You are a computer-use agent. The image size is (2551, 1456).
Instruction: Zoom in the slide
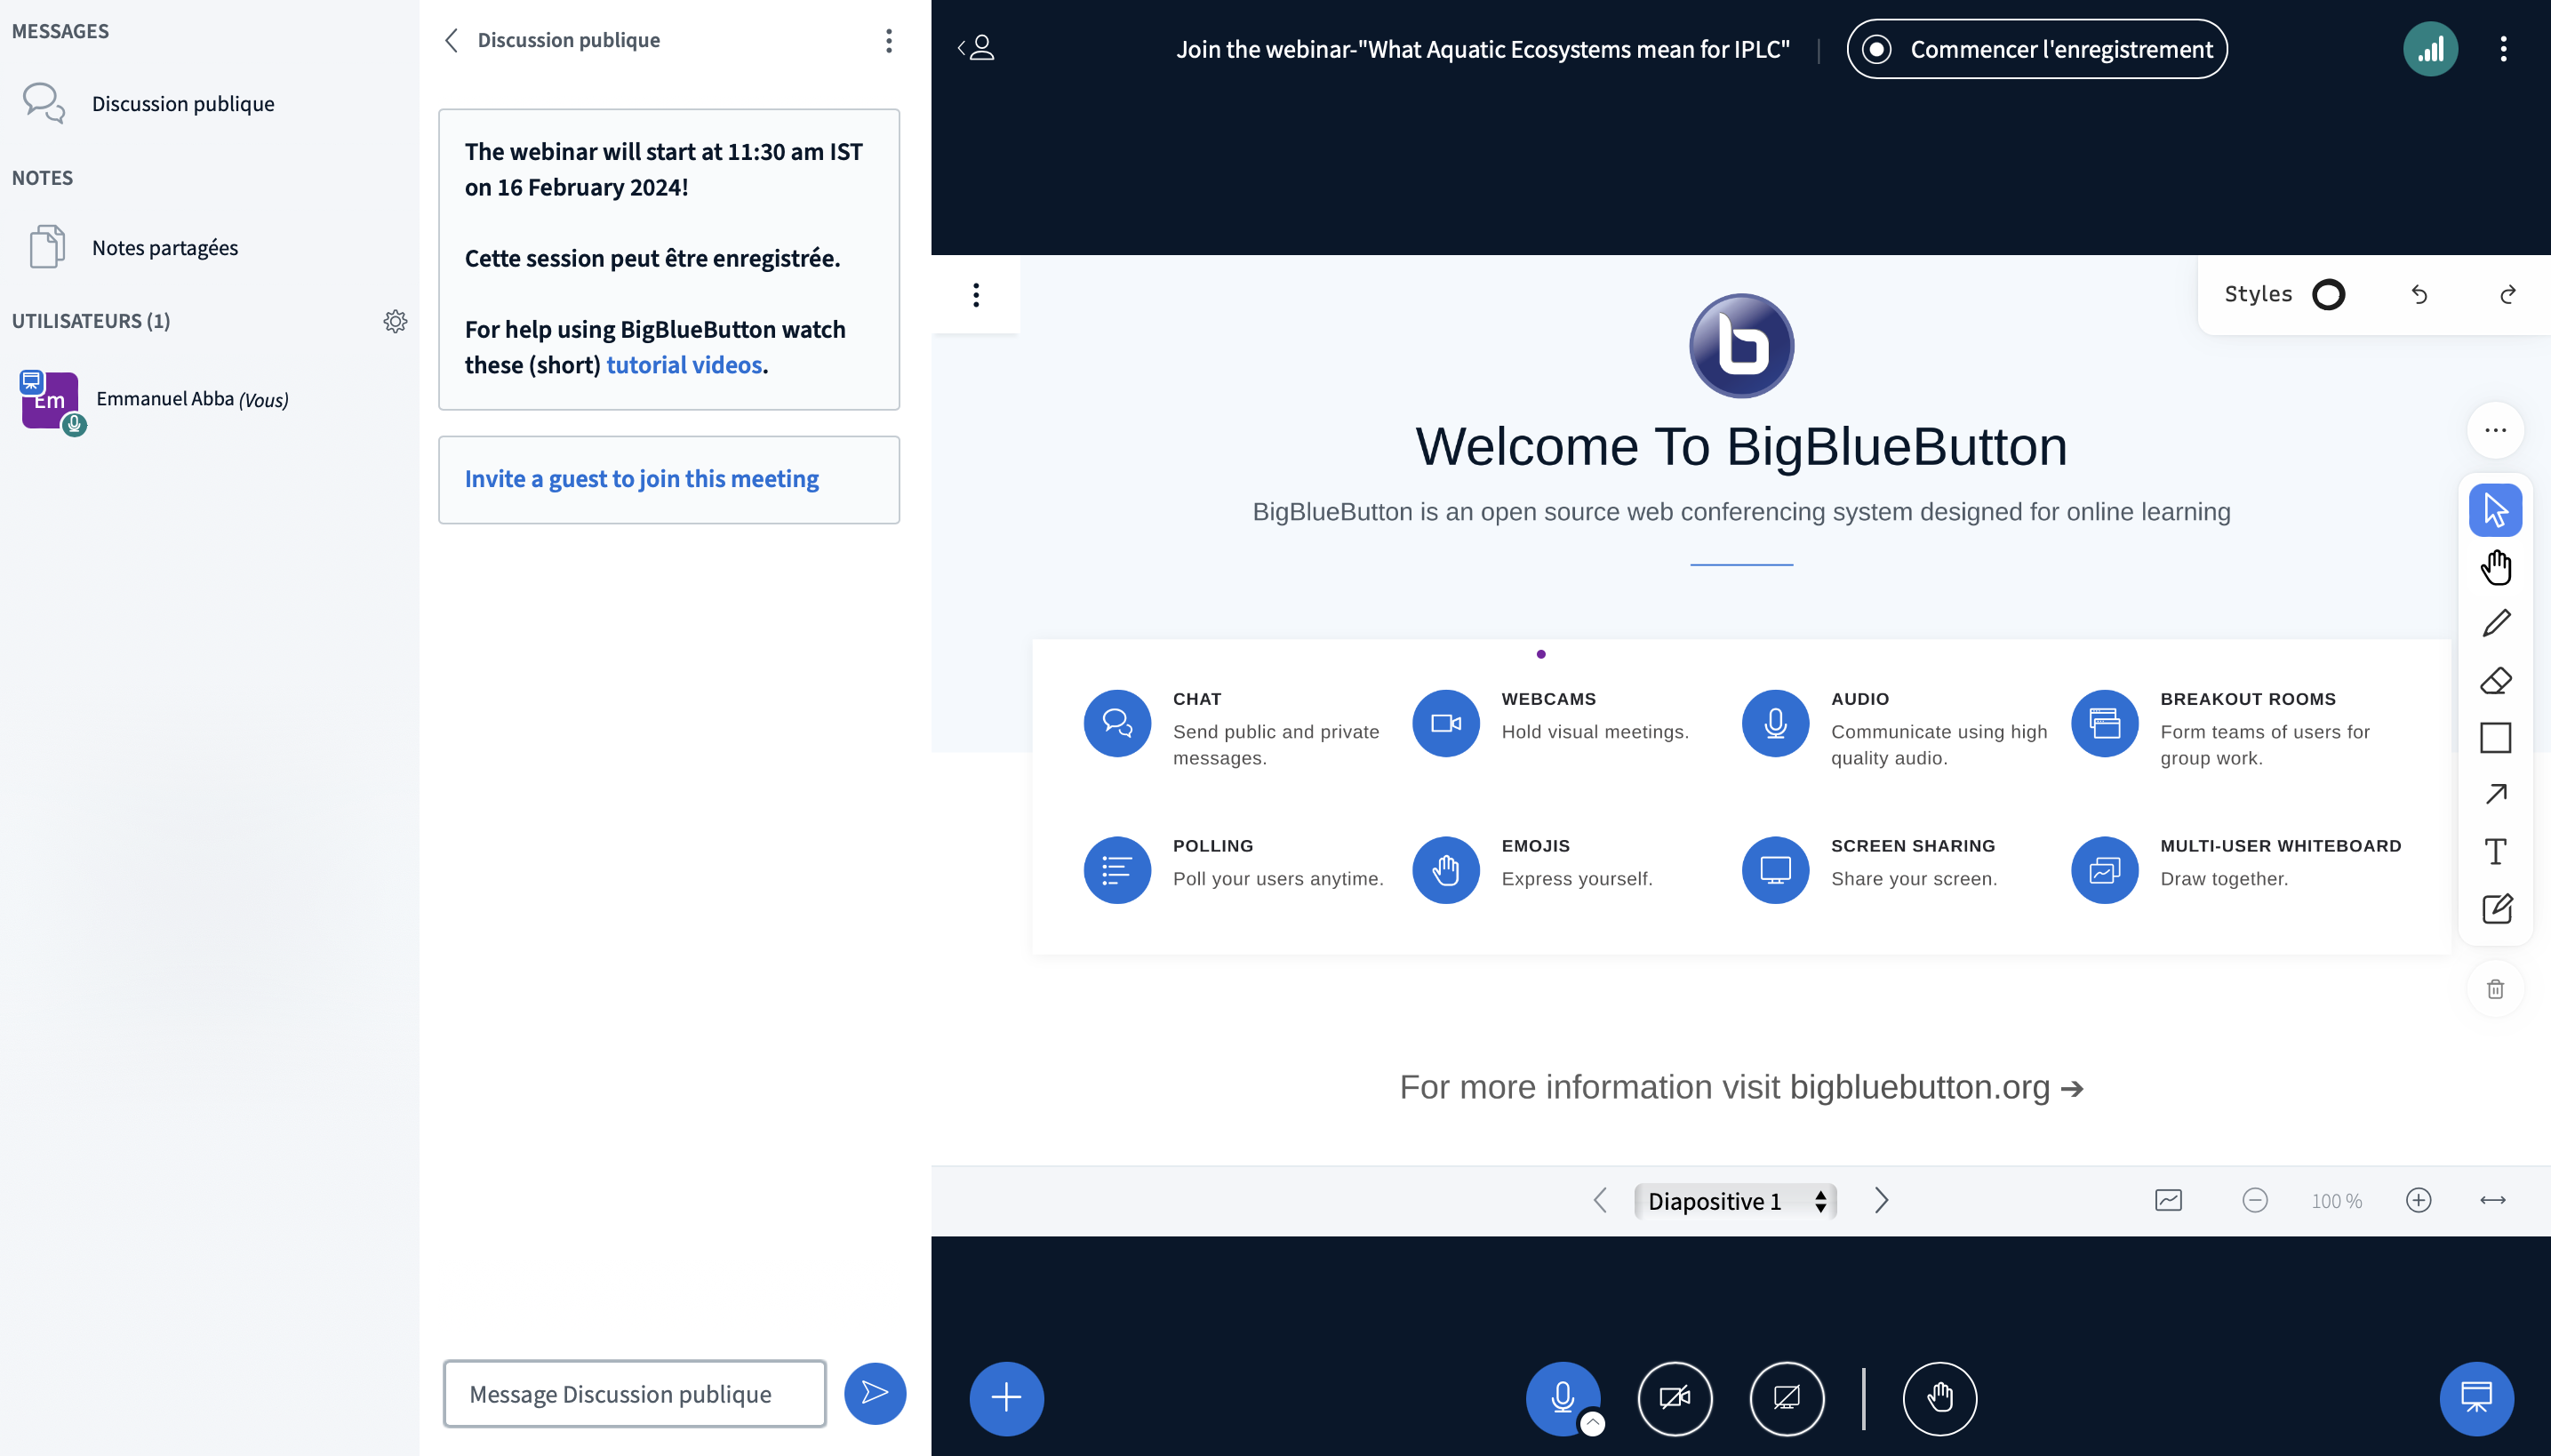pos(2418,1200)
